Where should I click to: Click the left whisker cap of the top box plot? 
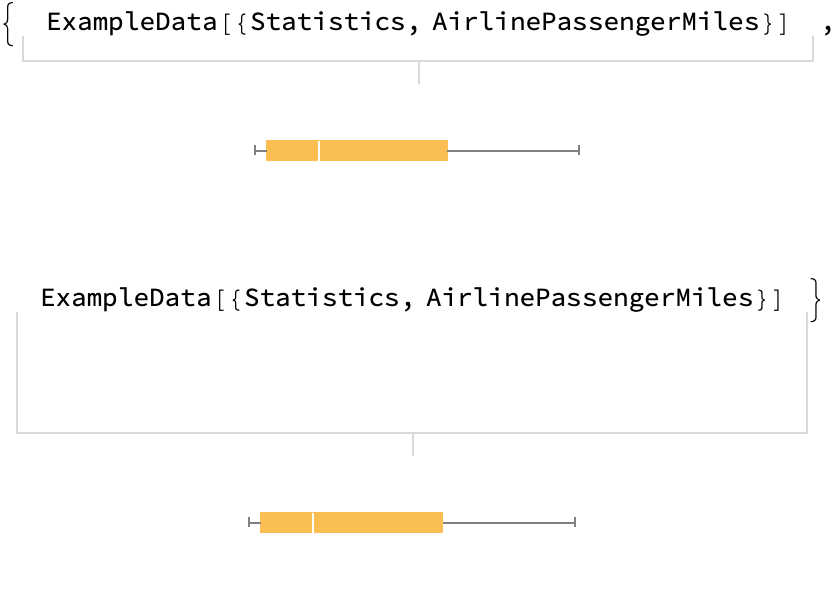256,151
